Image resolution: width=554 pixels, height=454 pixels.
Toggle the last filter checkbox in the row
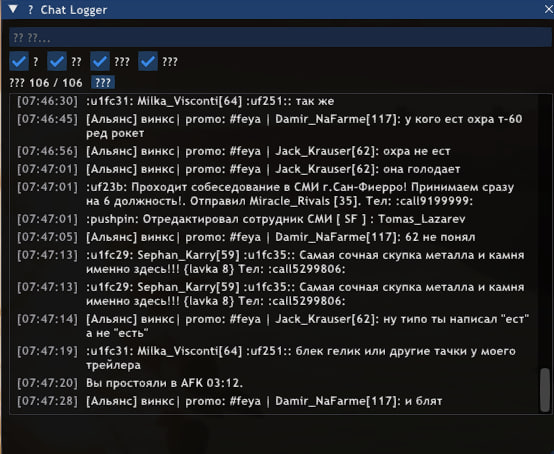coord(148,61)
